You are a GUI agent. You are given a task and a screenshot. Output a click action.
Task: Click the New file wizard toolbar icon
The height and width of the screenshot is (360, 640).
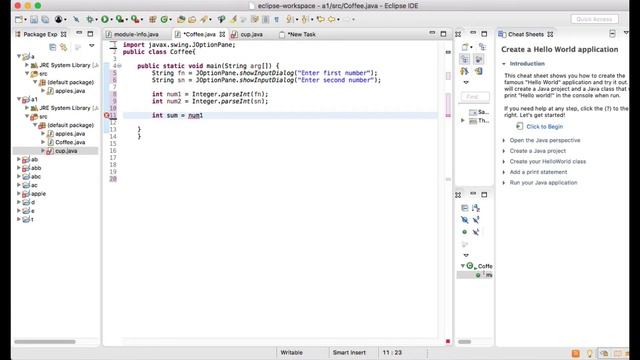19,19
